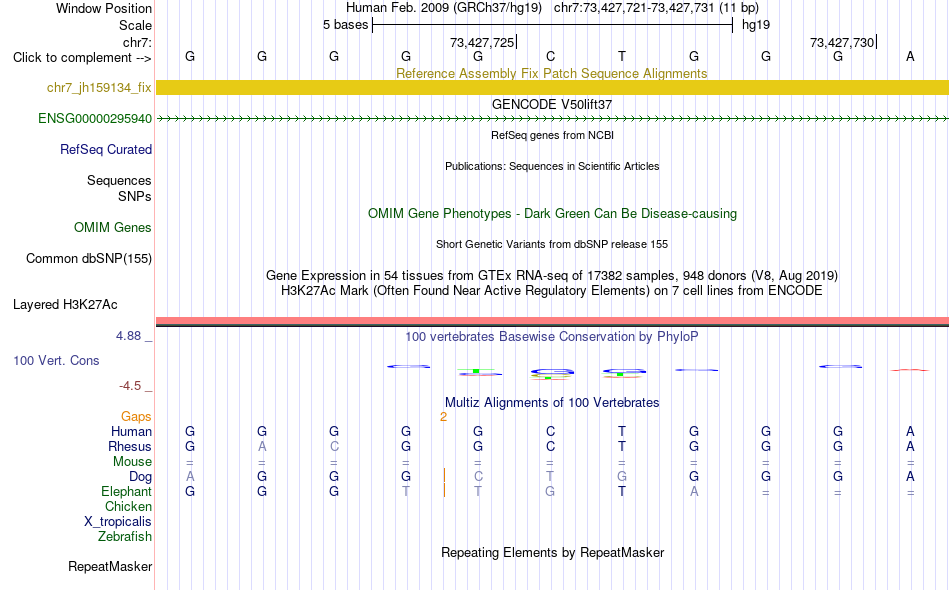Click the orange '2' in the Gaps row
950x590 pixels.
coord(443,417)
